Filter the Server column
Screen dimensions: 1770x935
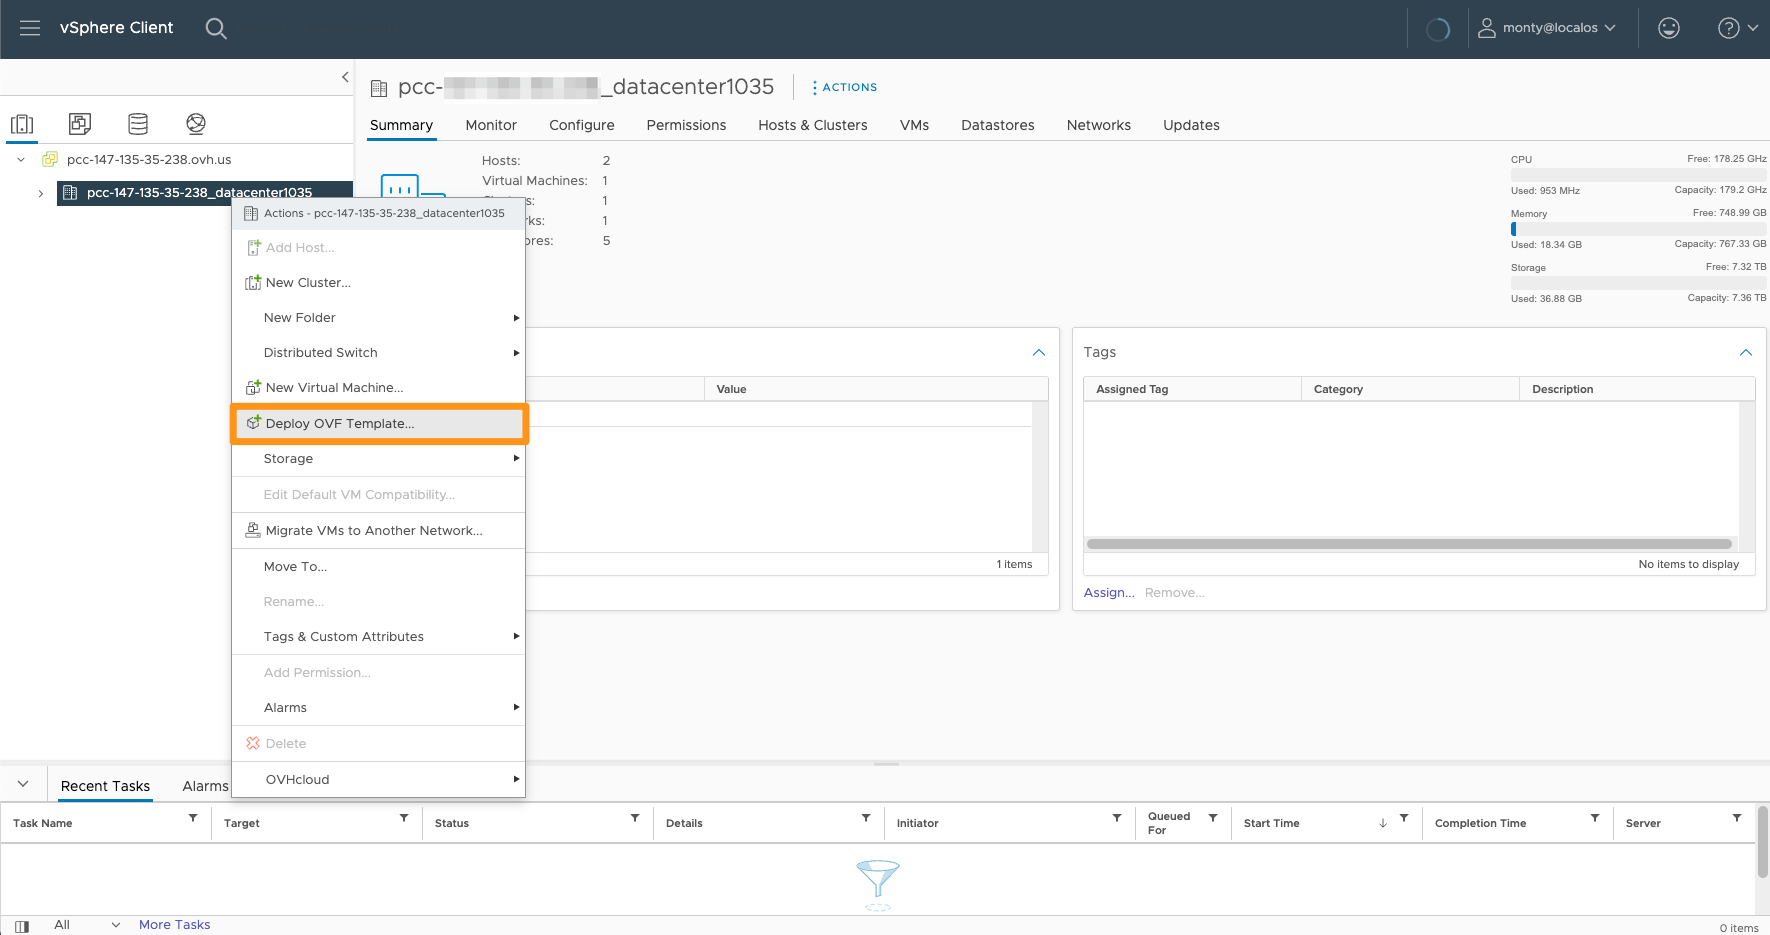[1737, 818]
